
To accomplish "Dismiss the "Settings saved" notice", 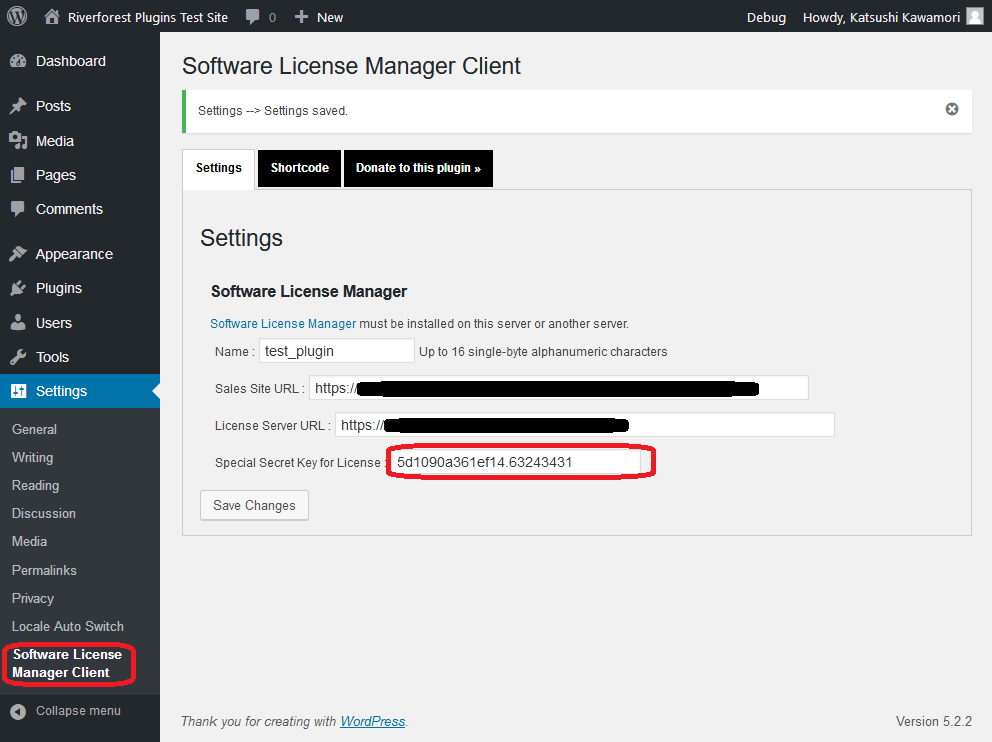I will (951, 109).
